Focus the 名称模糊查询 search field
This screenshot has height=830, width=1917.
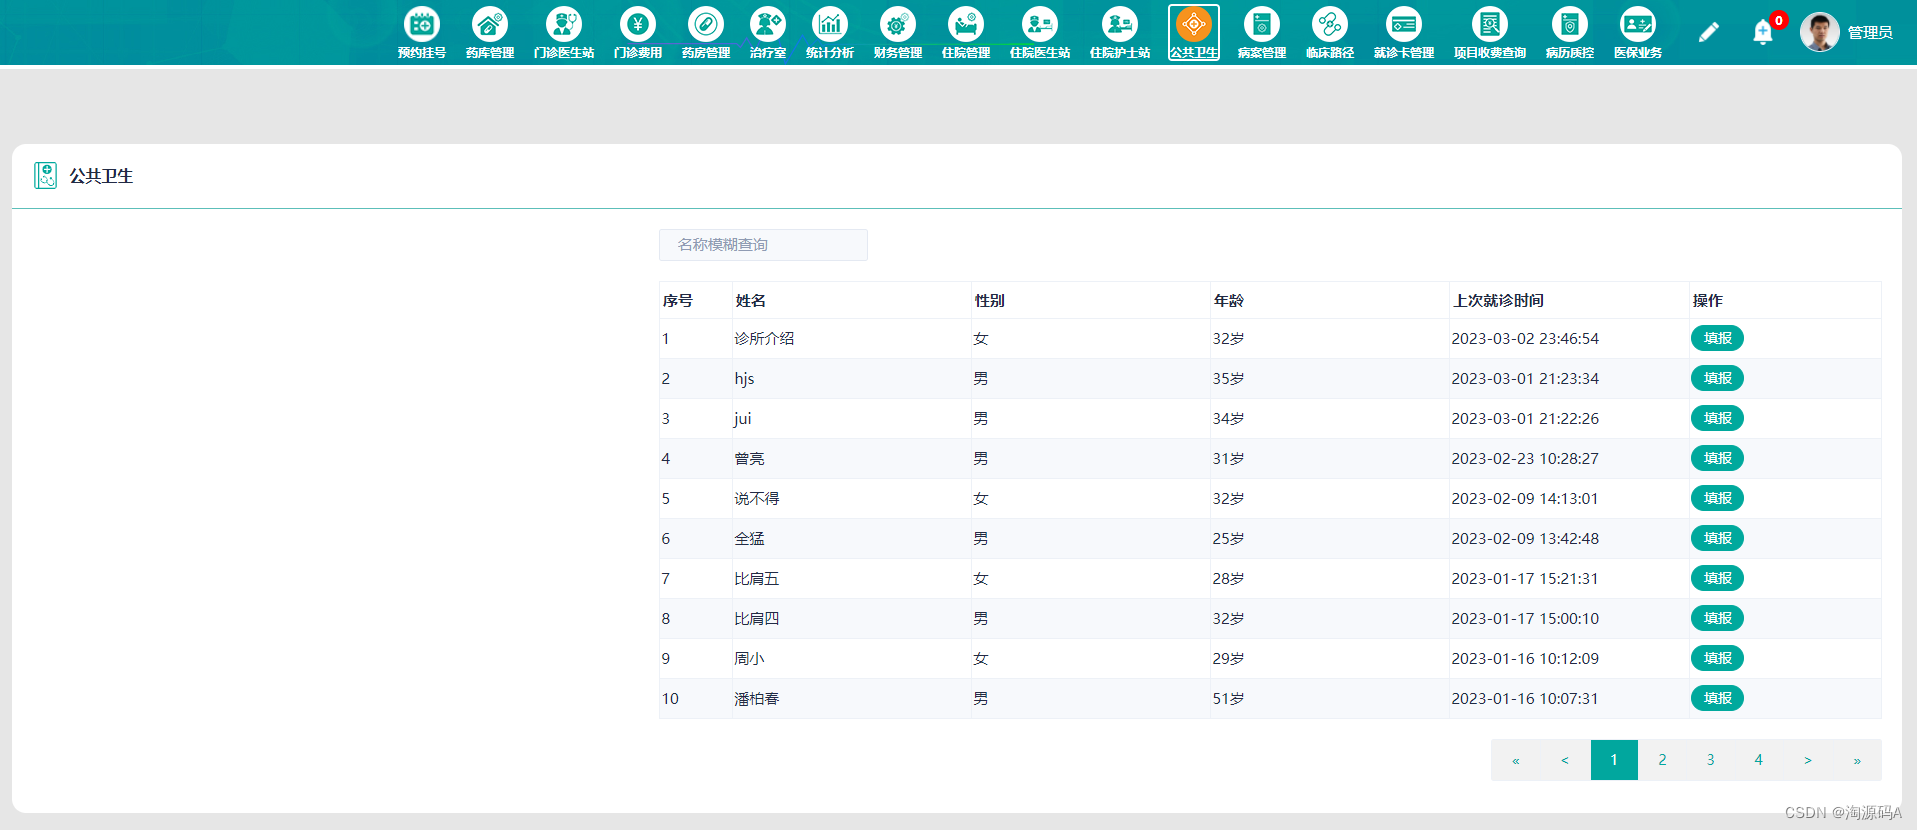(x=763, y=245)
